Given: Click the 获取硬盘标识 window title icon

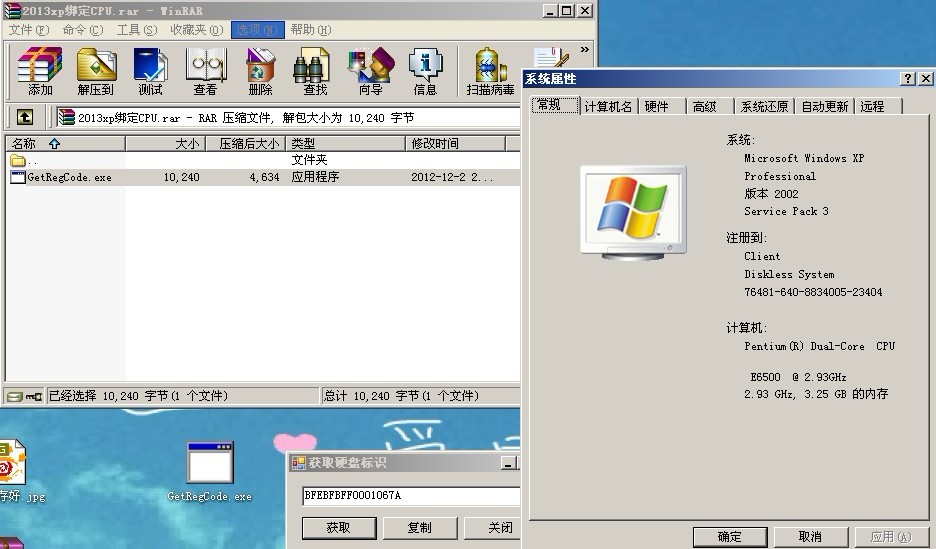Looking at the screenshot, I should pos(298,462).
